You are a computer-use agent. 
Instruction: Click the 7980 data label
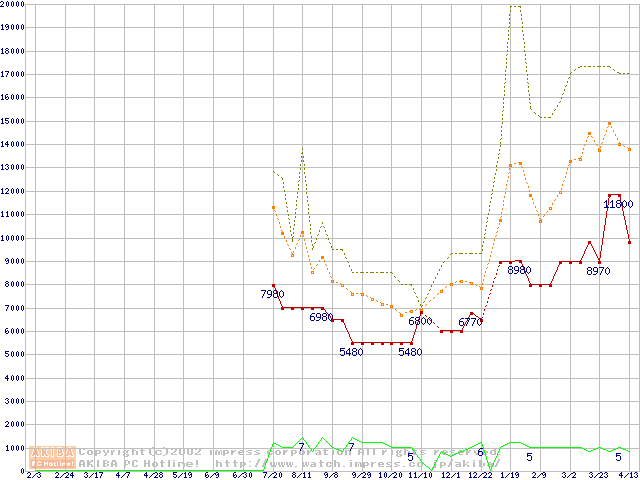(x=272, y=294)
